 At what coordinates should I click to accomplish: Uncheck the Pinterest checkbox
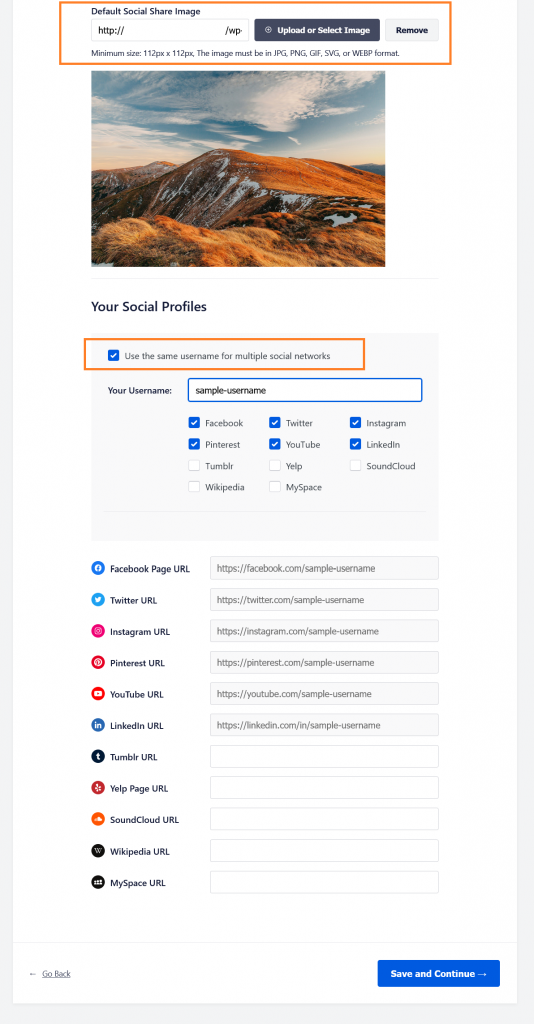[x=194, y=444]
